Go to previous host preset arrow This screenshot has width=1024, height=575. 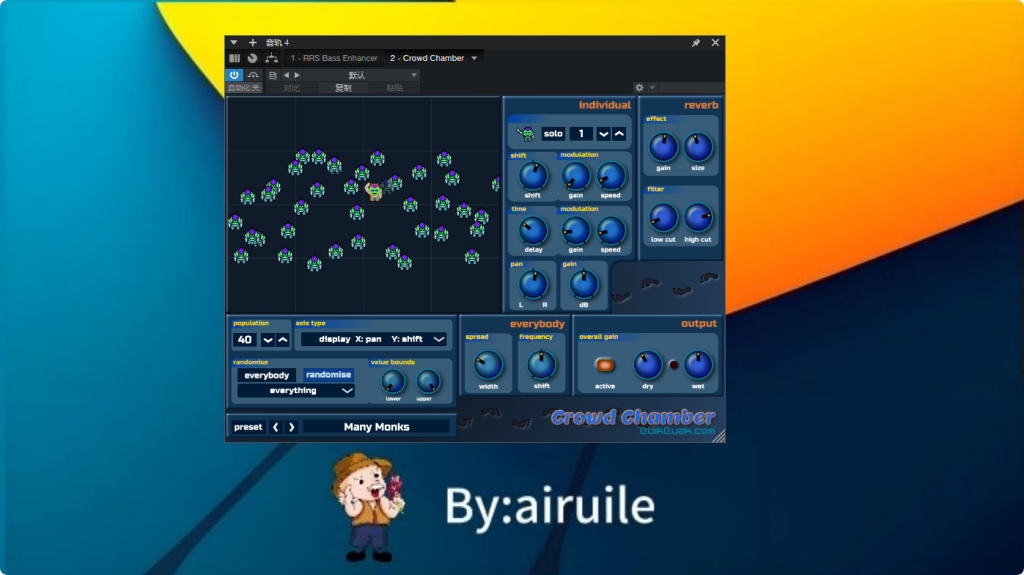point(286,75)
